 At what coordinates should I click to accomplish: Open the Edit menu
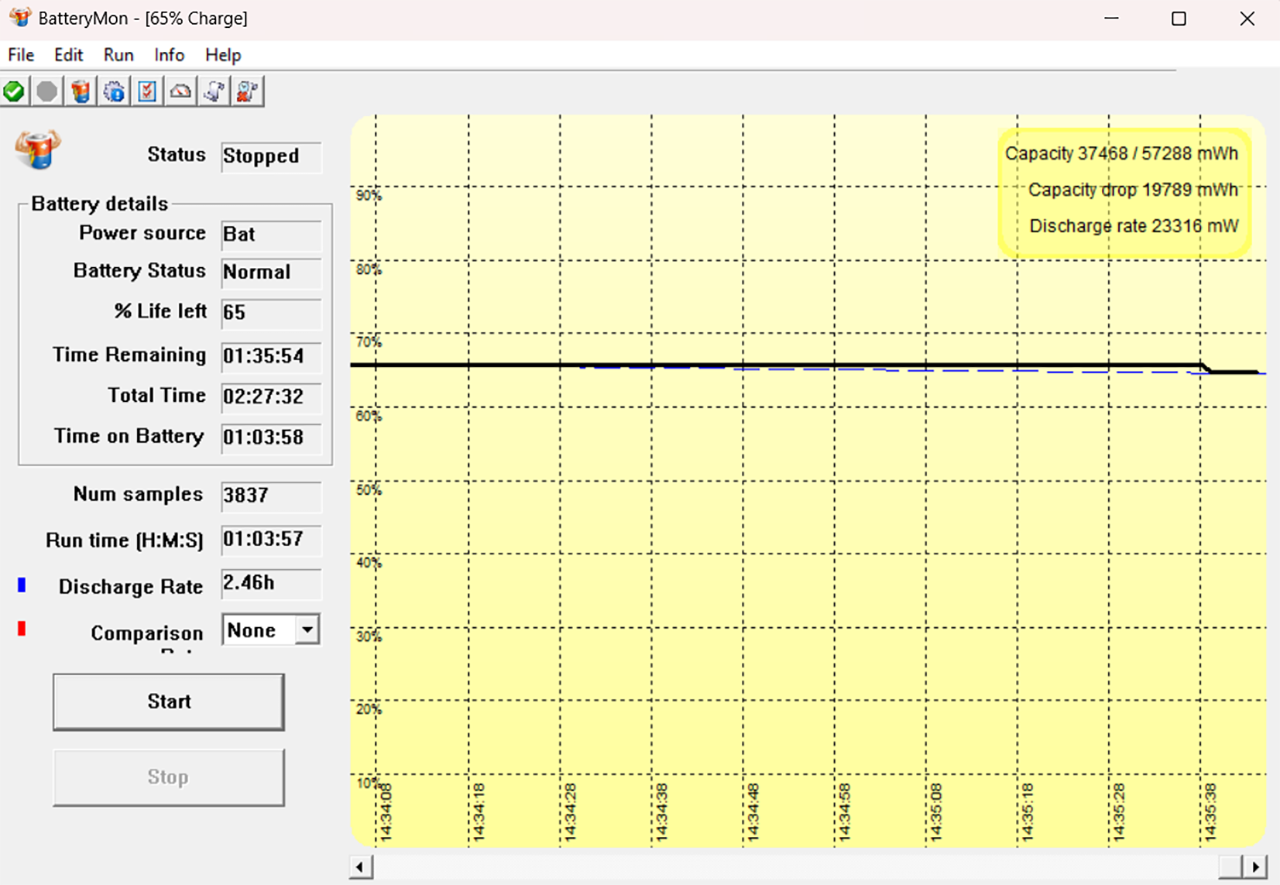(69, 55)
